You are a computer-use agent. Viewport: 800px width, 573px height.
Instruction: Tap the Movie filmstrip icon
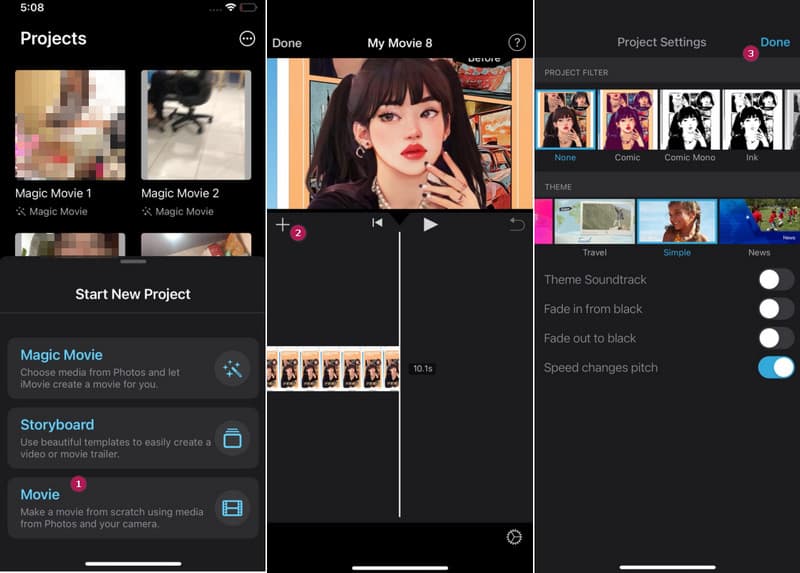232,508
